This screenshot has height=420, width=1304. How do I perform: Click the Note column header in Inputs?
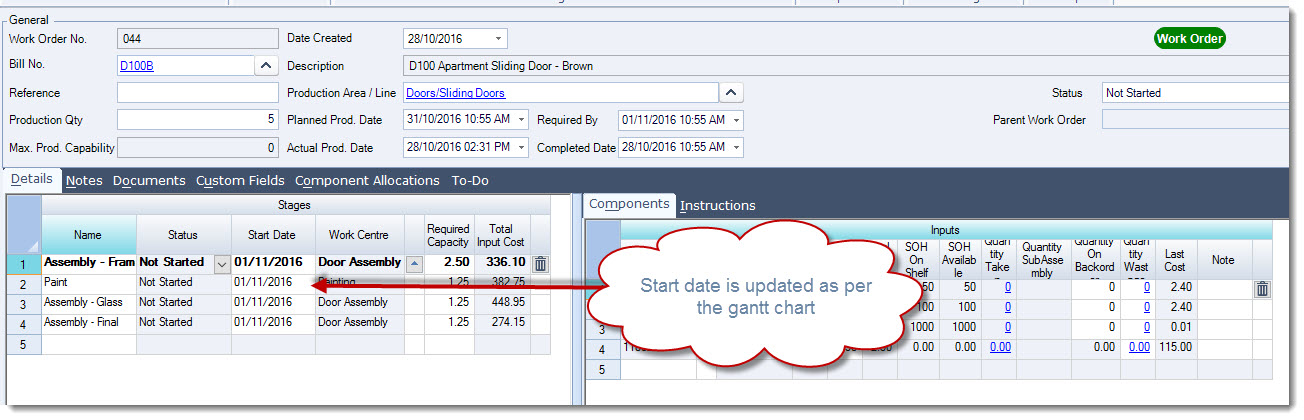pyautogui.click(x=1224, y=260)
